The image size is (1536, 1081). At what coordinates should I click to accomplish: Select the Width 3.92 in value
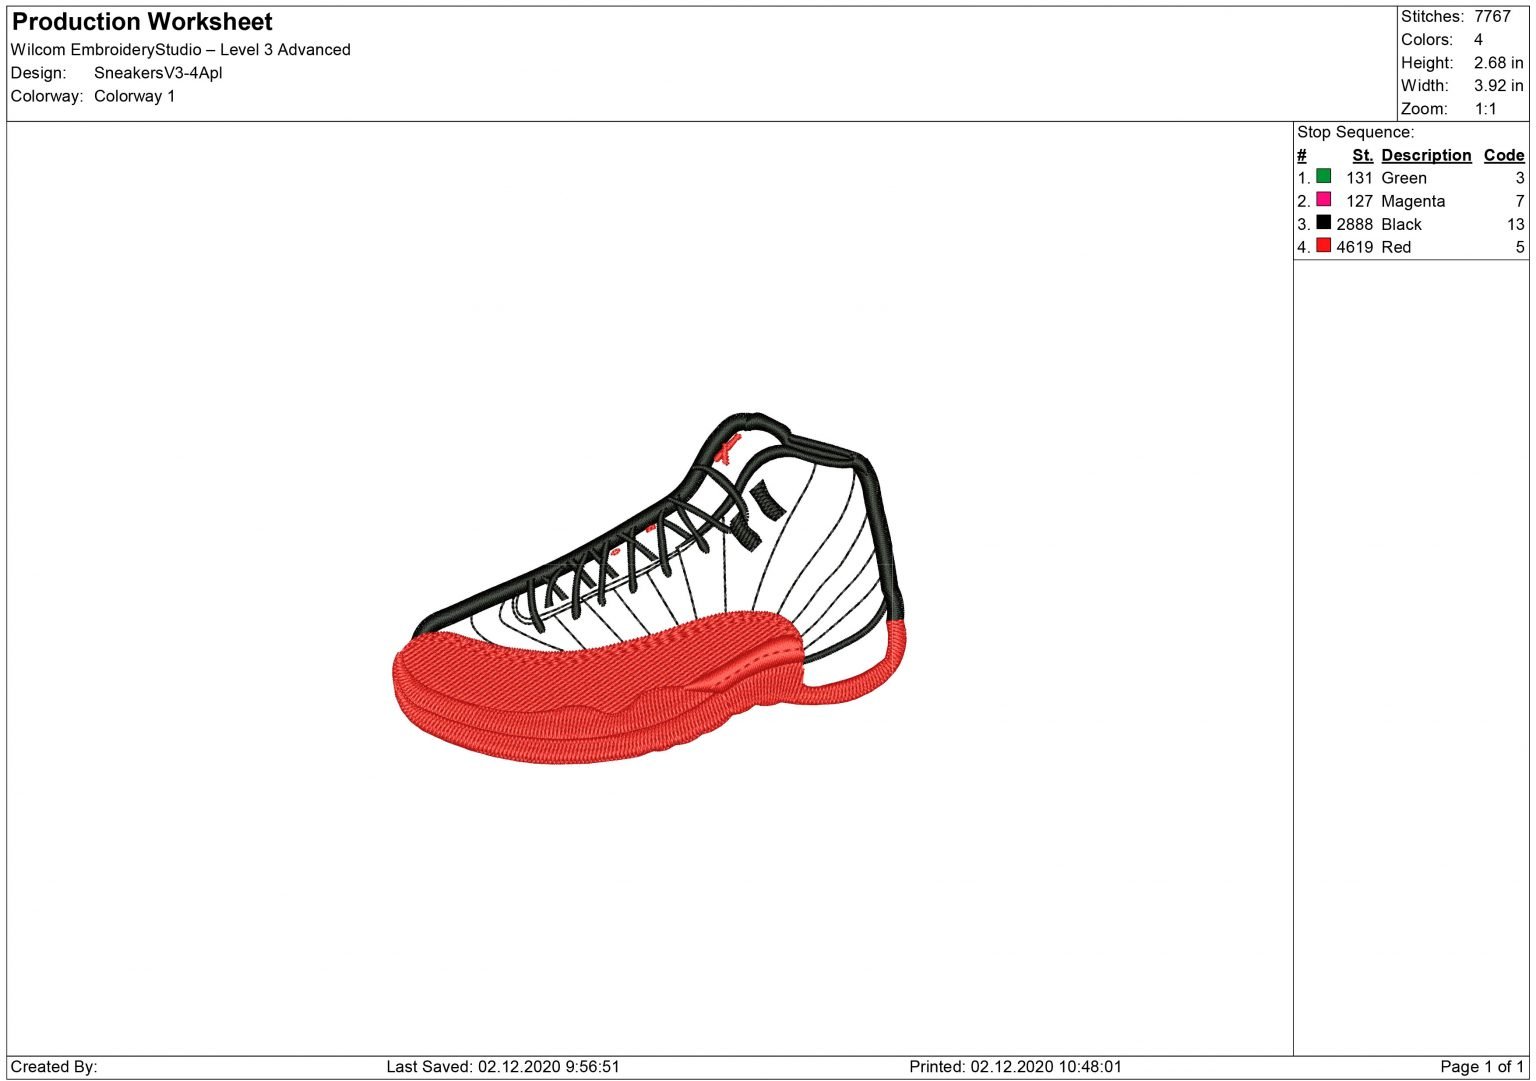click(1498, 86)
